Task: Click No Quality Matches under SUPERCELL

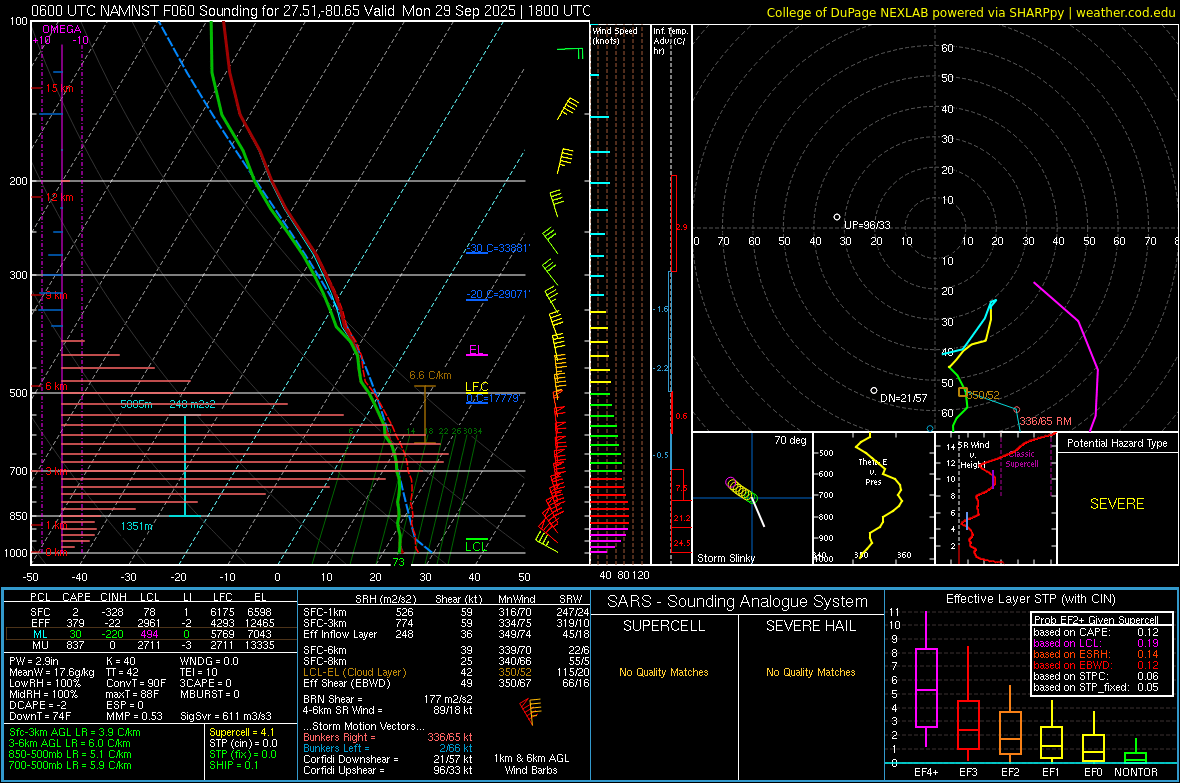Action: tap(664, 672)
